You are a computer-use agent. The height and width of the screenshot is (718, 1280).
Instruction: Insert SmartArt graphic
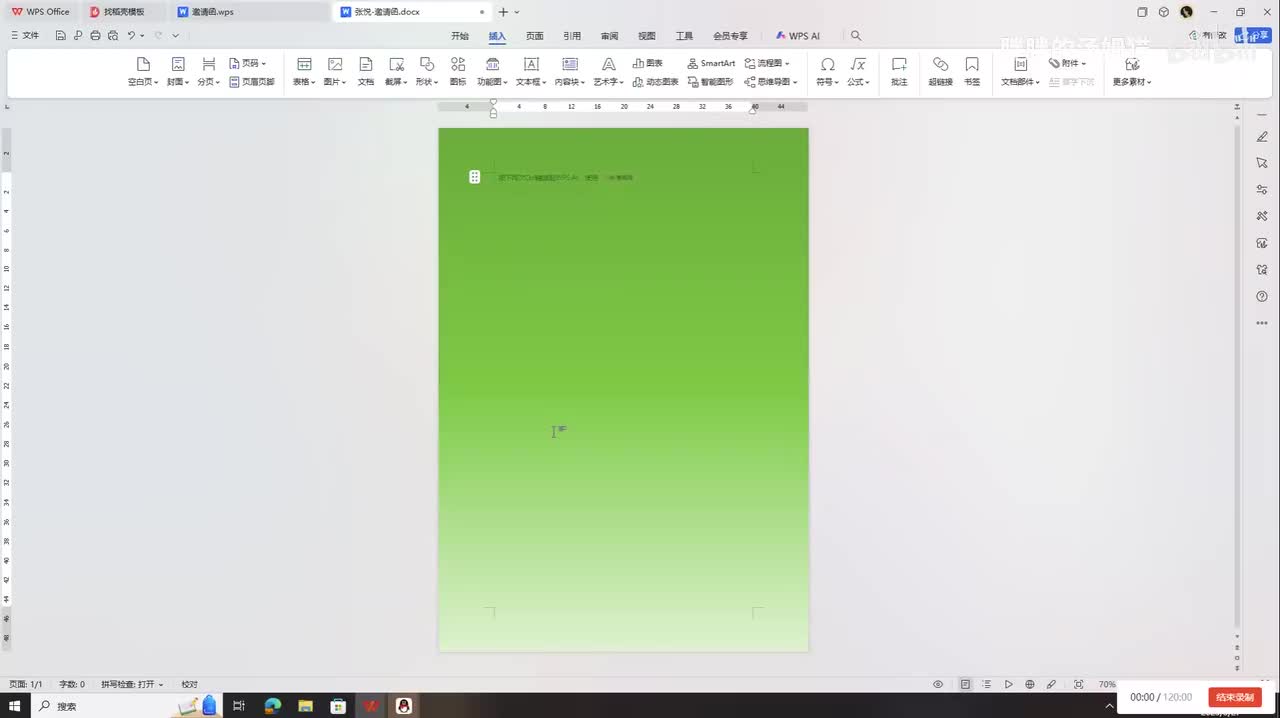pyautogui.click(x=711, y=63)
